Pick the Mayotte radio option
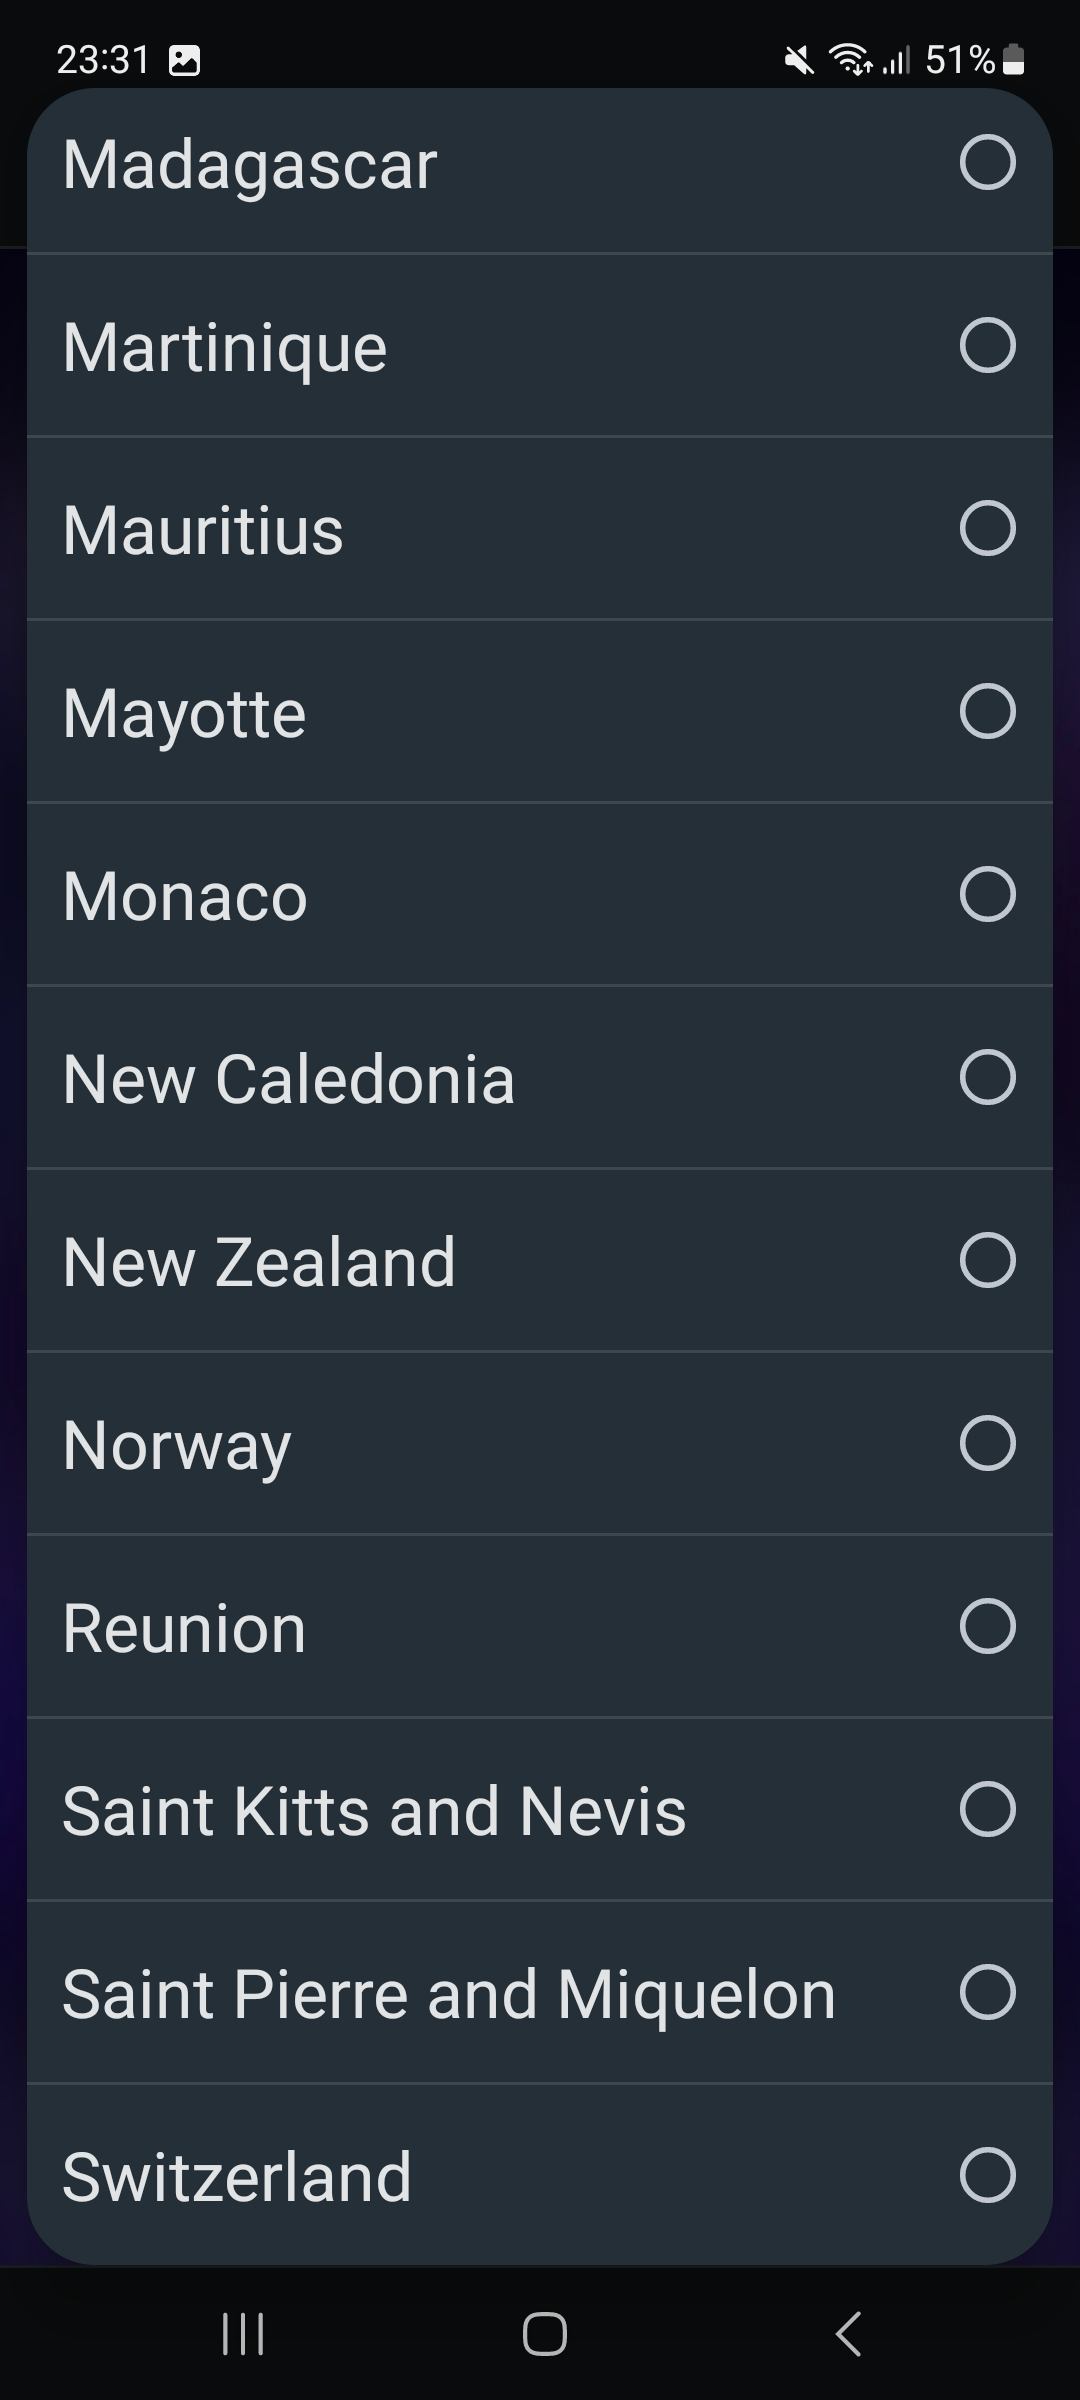Image resolution: width=1080 pixels, height=2400 pixels. [x=987, y=711]
